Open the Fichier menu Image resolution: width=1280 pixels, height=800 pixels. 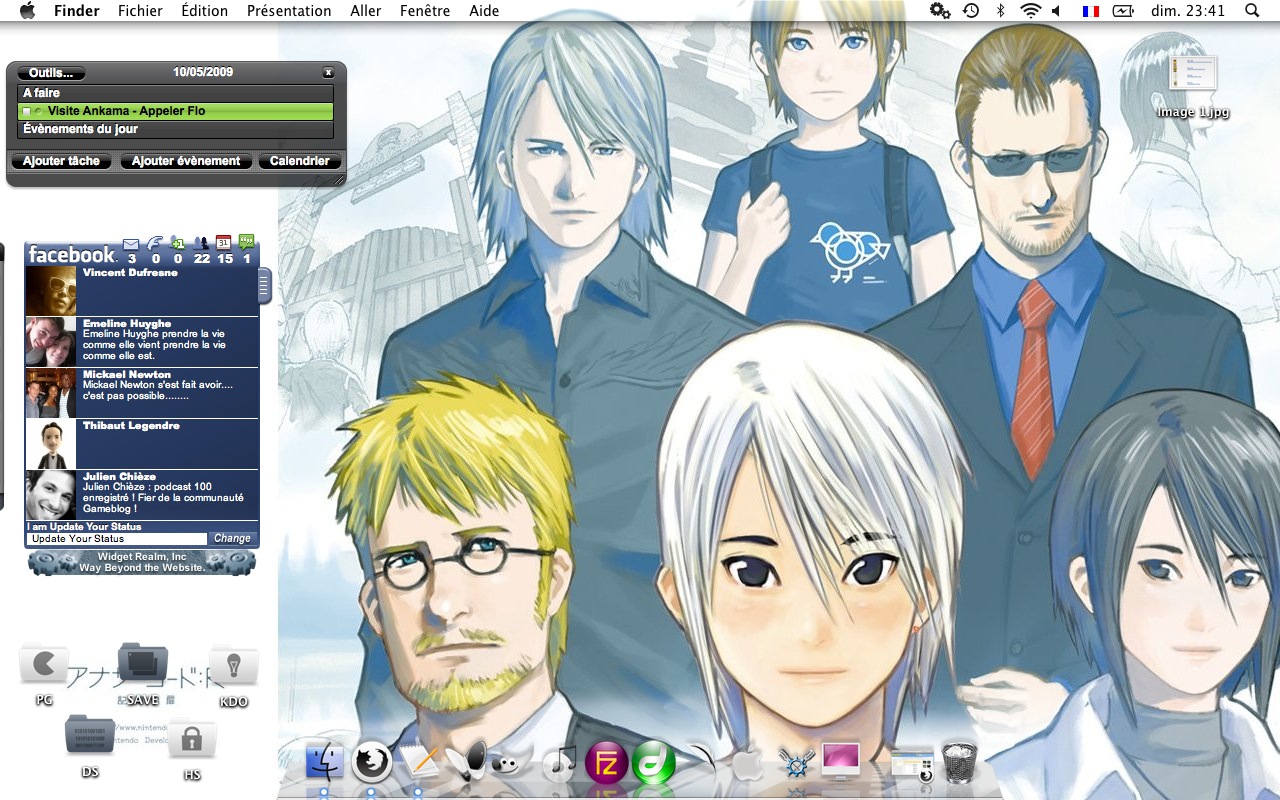point(140,11)
